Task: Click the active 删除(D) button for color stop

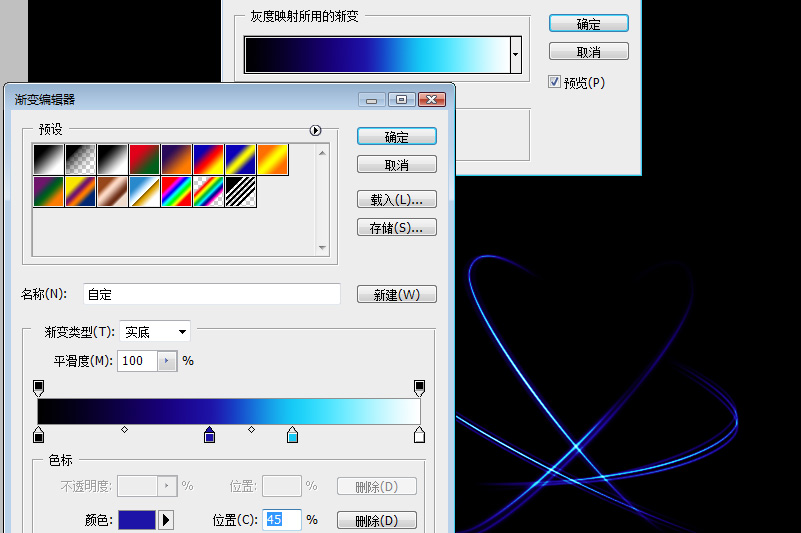Action: point(377,520)
